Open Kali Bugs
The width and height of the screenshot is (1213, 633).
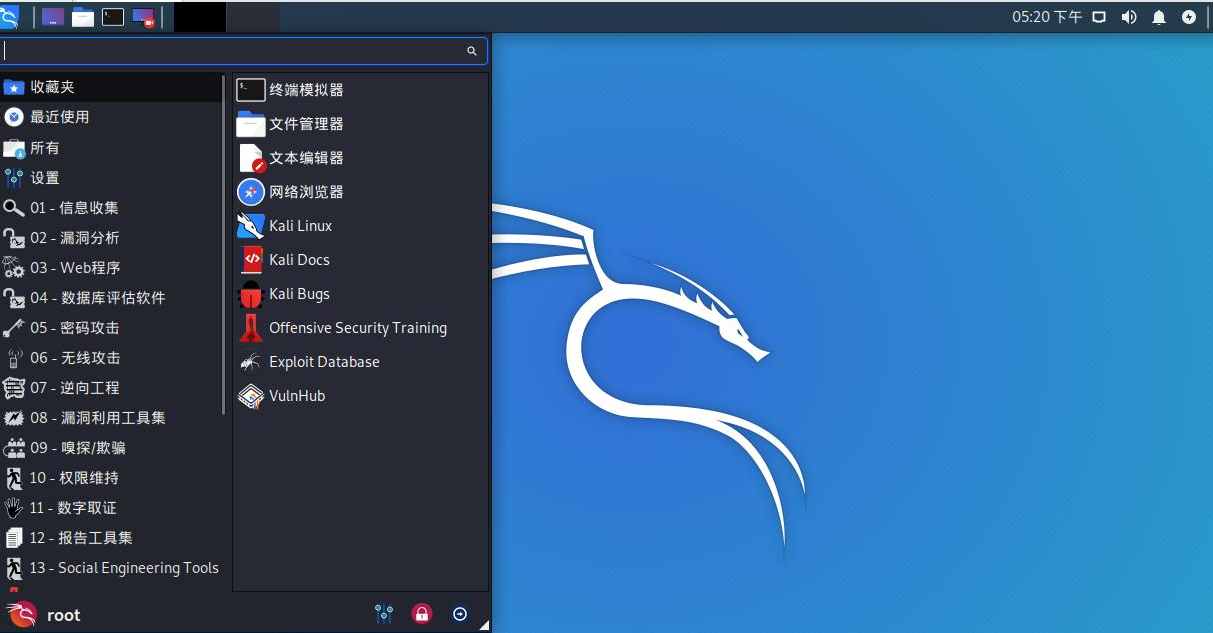click(x=360, y=294)
